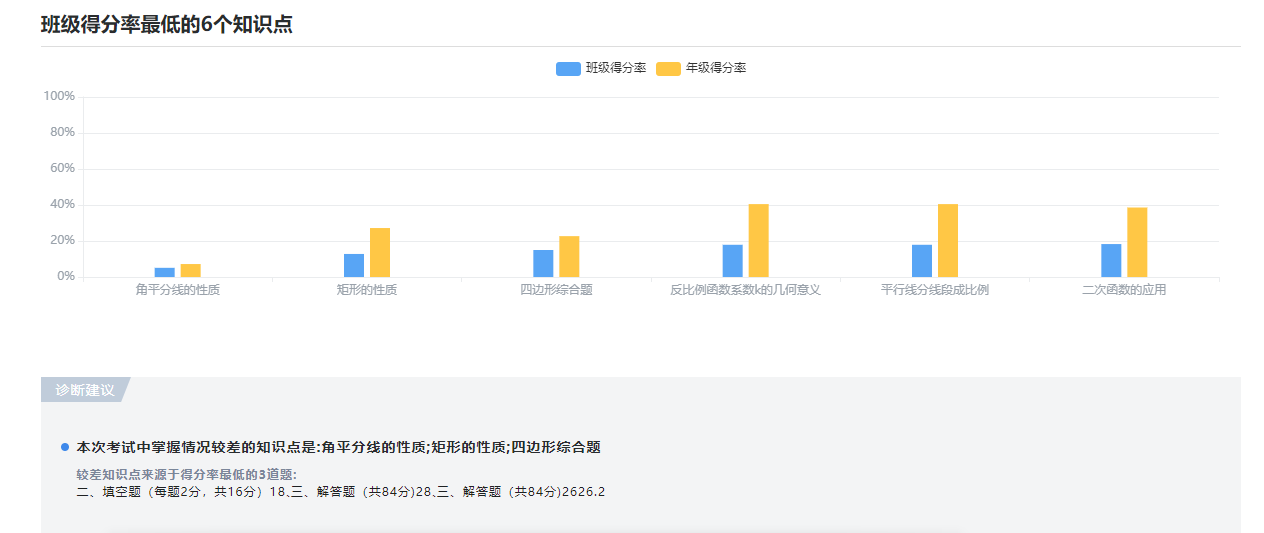1264x533 pixels.
Task: Toggle the 年级得分率 legend item
Action: 701,68
